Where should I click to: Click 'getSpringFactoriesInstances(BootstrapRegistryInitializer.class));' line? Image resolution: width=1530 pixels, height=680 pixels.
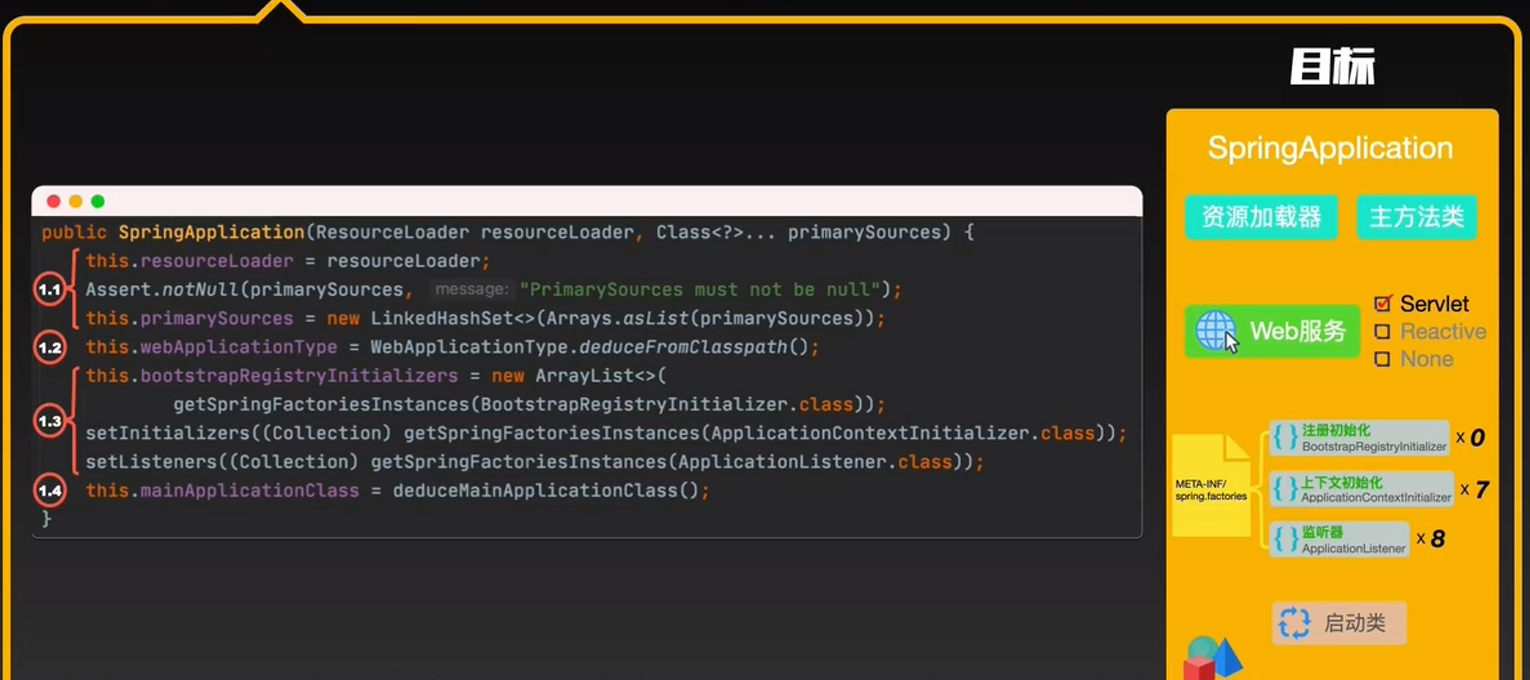click(529, 405)
